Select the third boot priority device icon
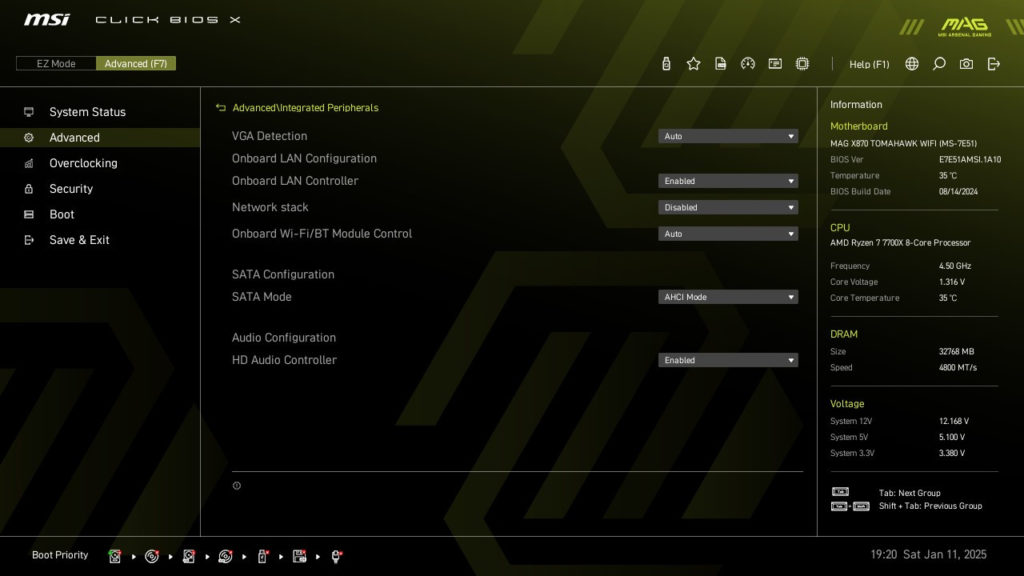 click(189, 556)
